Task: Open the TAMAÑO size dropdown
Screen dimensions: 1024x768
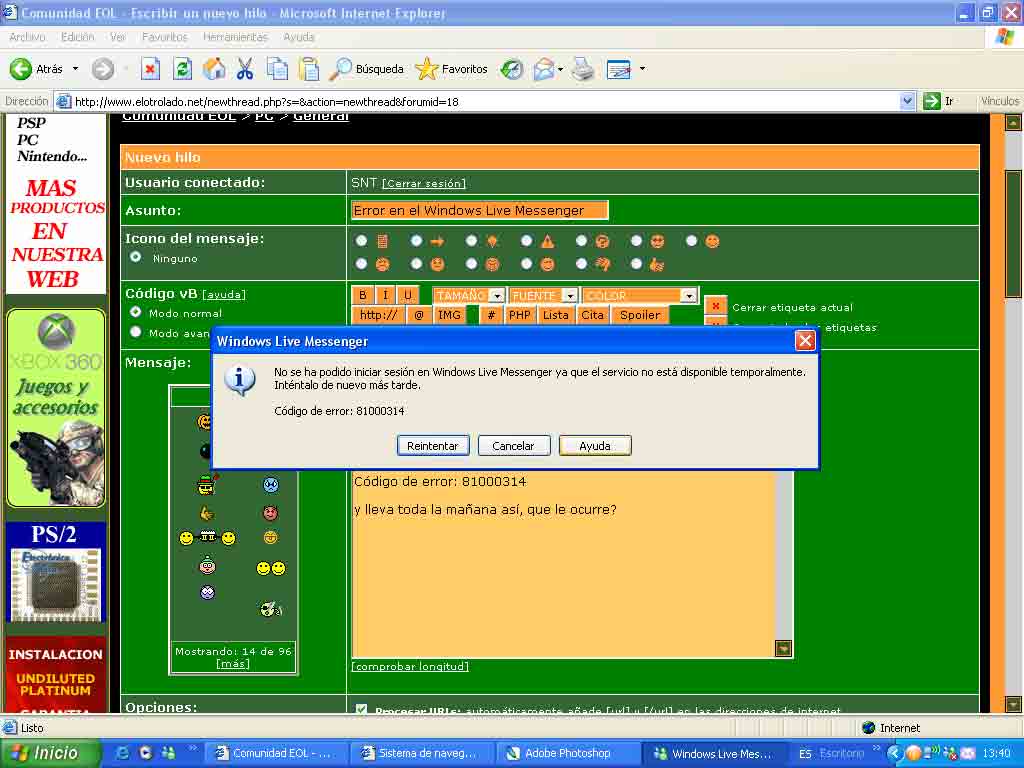Action: 468,295
